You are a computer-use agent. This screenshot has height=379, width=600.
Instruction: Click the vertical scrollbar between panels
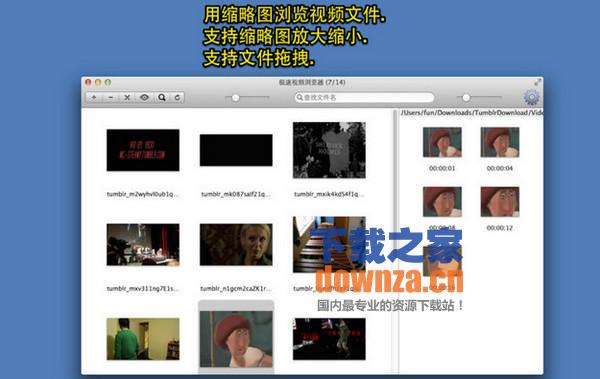(394, 241)
